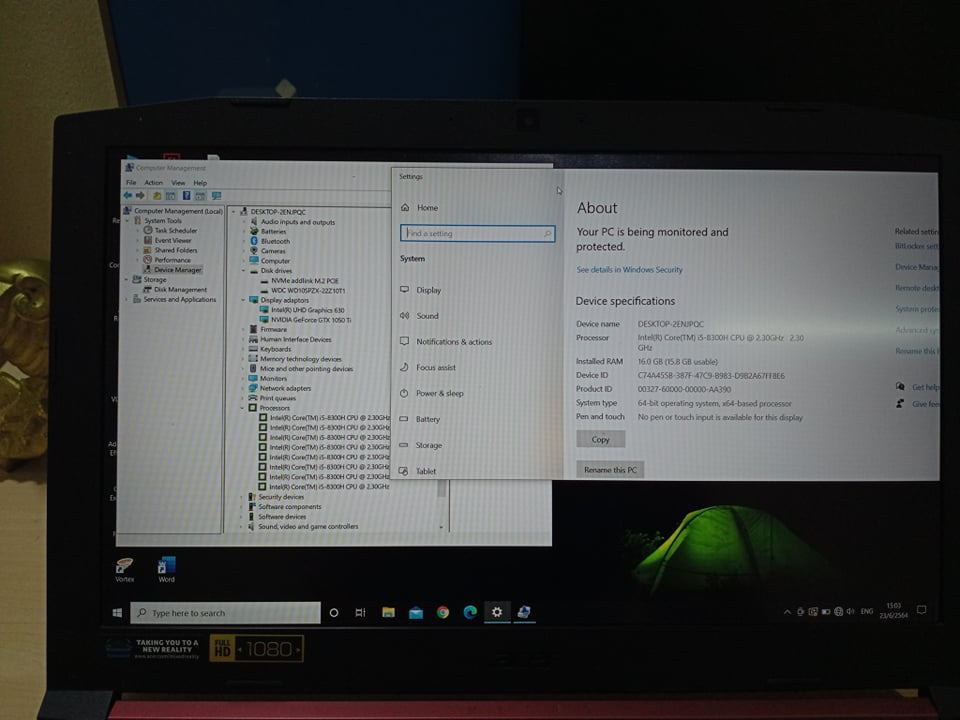
Task: Open the Vortex desktop shortcut
Action: [125, 569]
